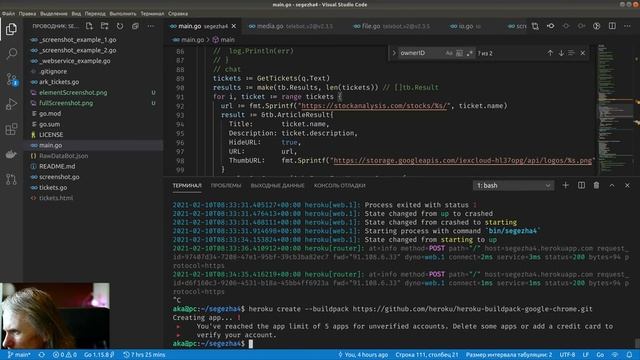
Task: Close the main.go editor tab
Action: click(x=234, y=26)
